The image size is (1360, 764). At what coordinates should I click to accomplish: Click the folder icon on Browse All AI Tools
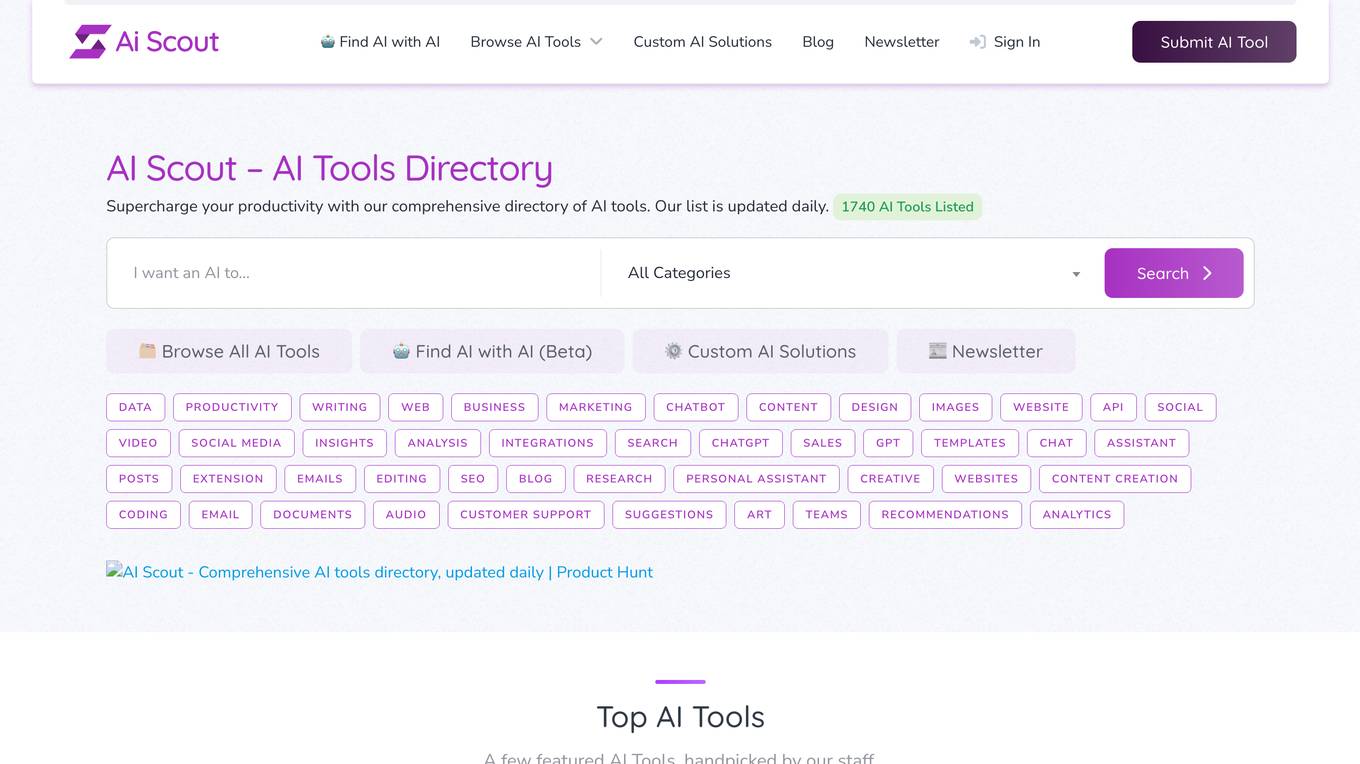(x=147, y=351)
